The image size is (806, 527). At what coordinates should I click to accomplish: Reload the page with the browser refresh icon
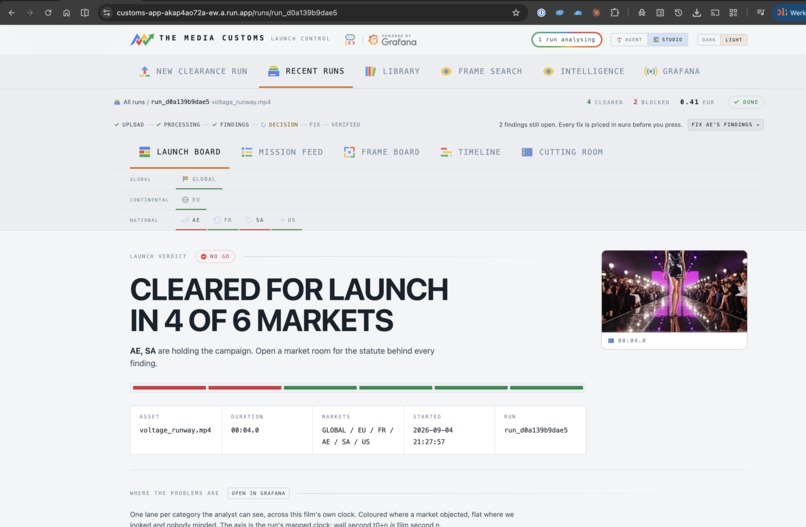coord(48,12)
